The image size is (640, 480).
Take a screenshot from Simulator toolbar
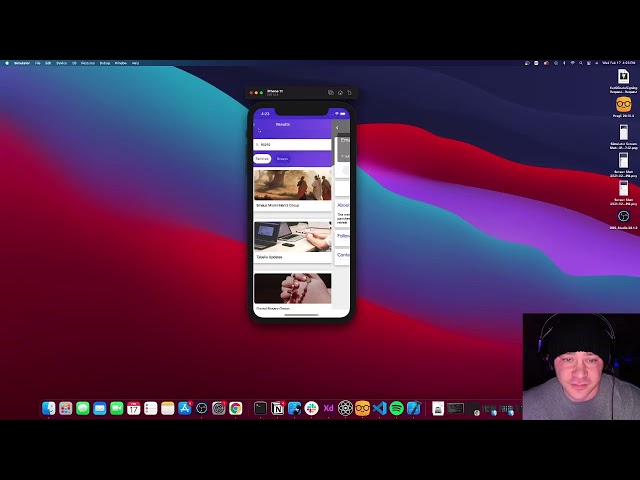[331, 93]
